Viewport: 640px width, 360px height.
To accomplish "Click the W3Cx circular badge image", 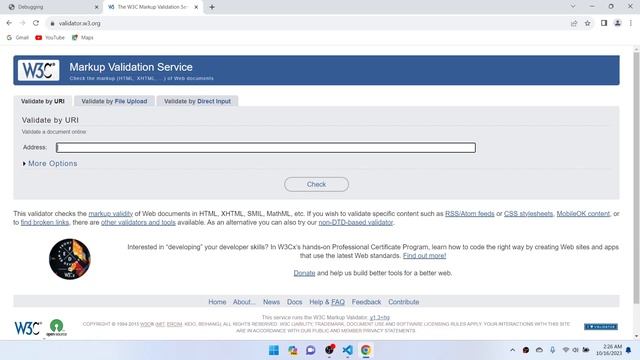I will click(69, 259).
